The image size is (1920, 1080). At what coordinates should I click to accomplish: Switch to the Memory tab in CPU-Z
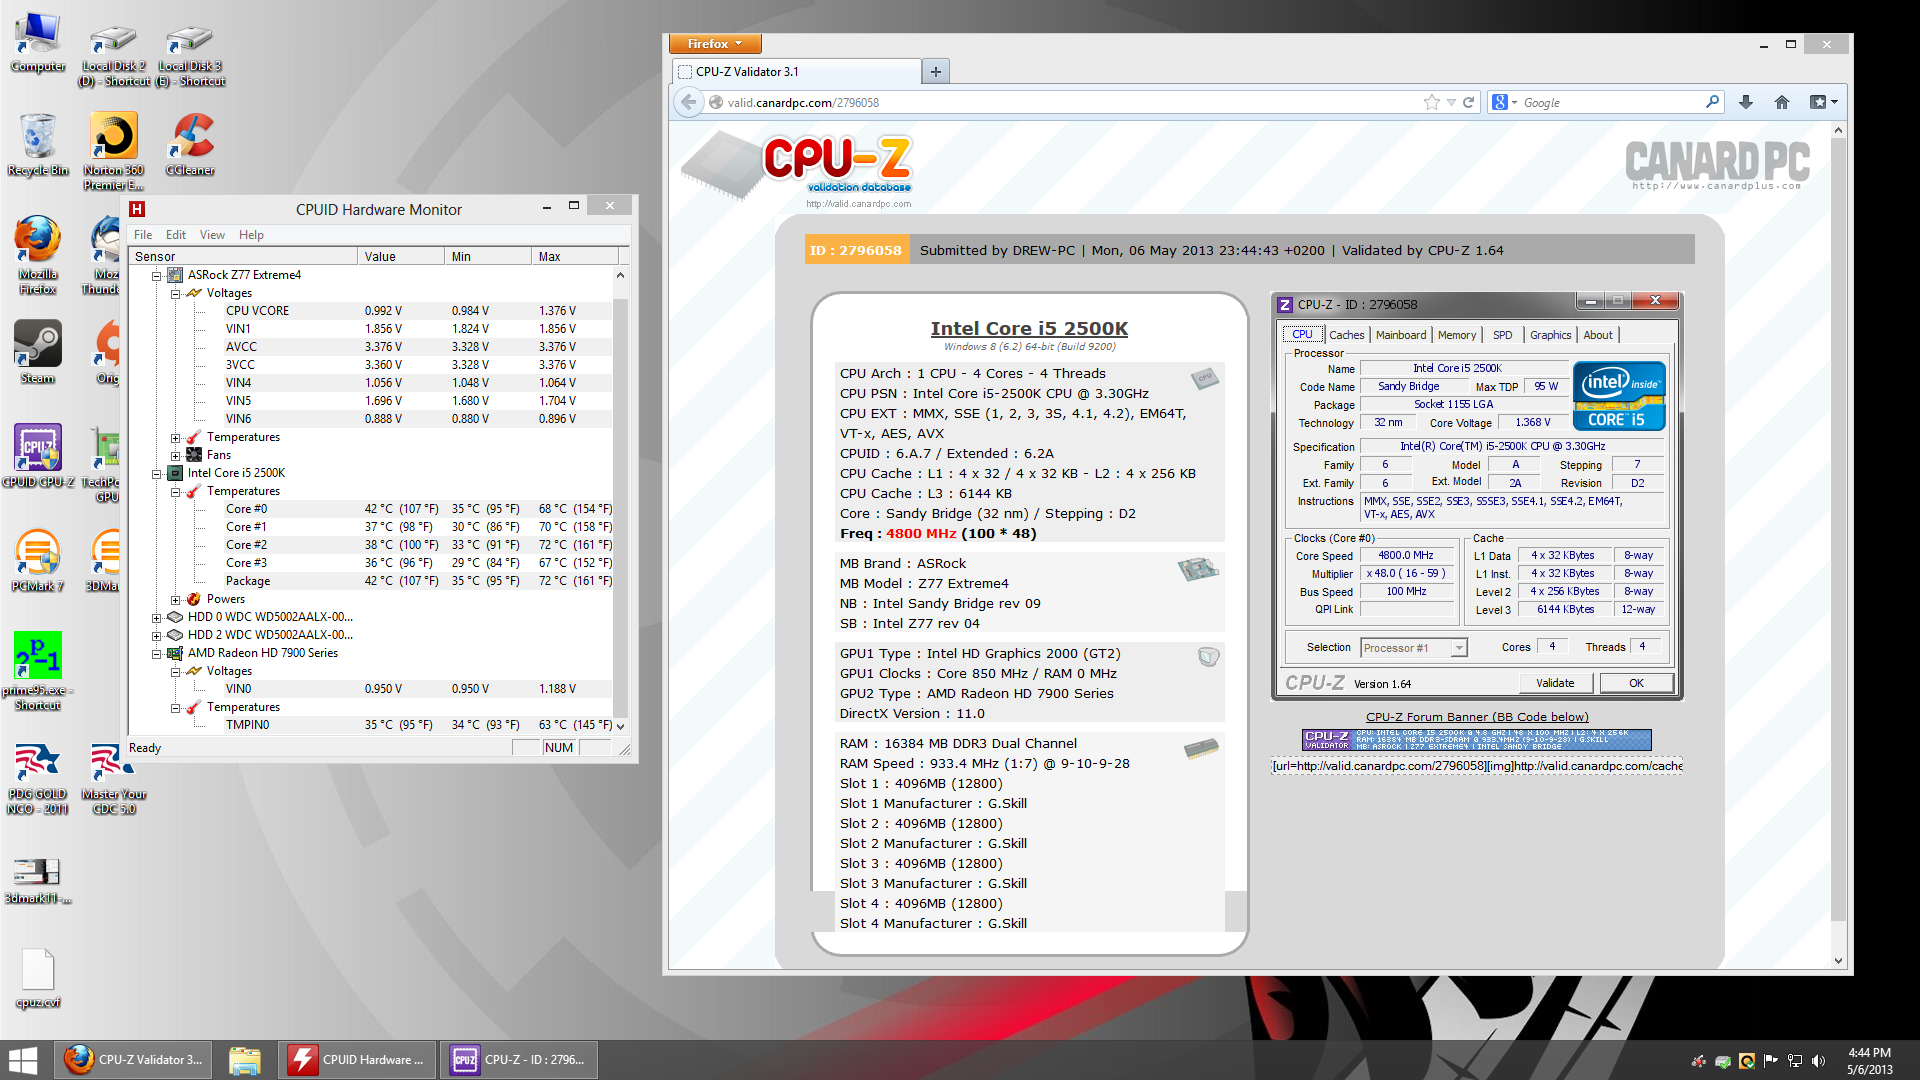click(1456, 335)
